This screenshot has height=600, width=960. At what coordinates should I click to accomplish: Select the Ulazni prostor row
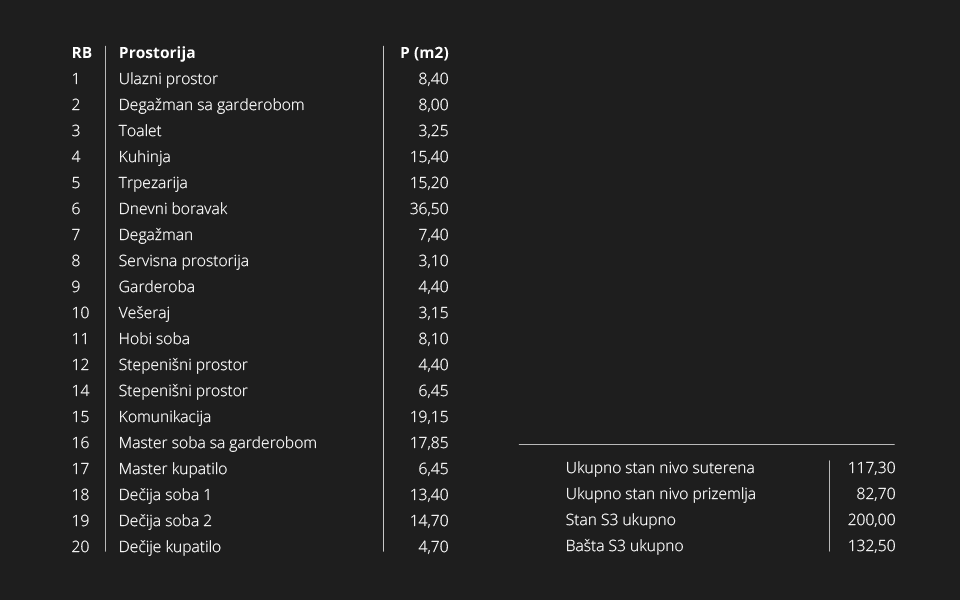click(x=260, y=78)
